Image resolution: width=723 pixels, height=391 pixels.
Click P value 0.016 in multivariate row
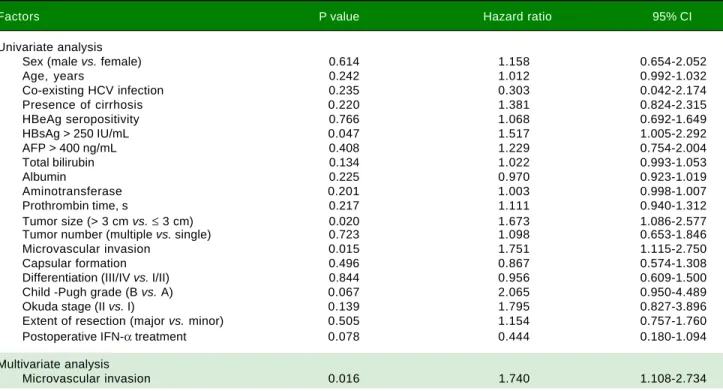(x=344, y=378)
